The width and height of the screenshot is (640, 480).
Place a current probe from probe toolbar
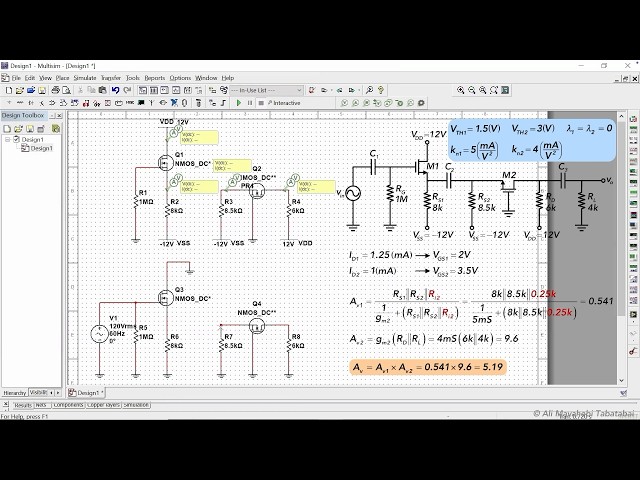pyautogui.click(x=355, y=103)
